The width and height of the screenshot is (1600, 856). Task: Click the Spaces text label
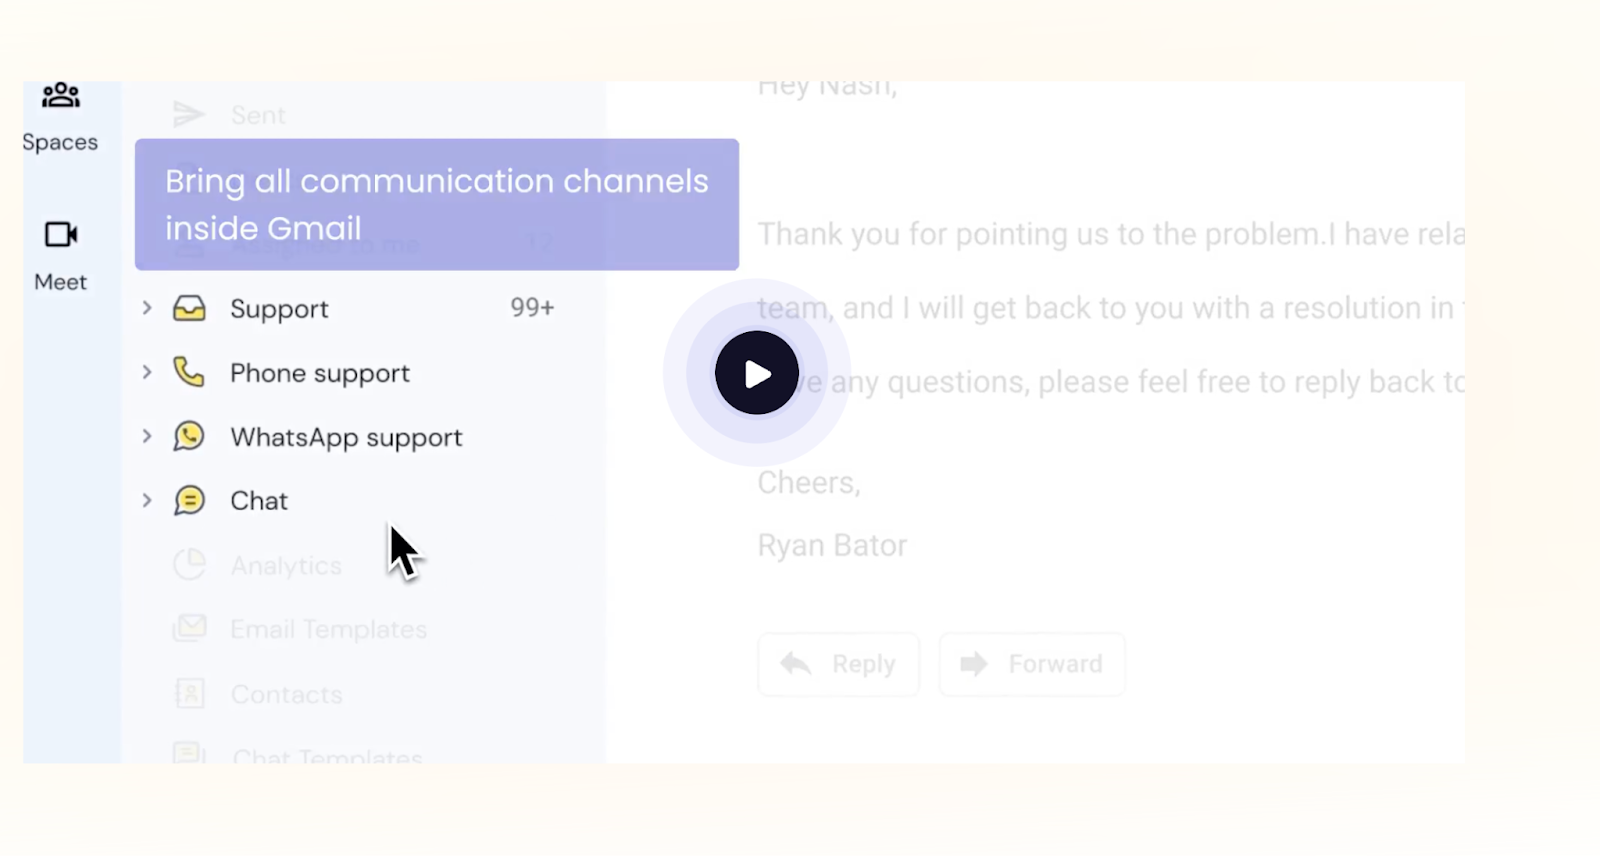coord(60,142)
